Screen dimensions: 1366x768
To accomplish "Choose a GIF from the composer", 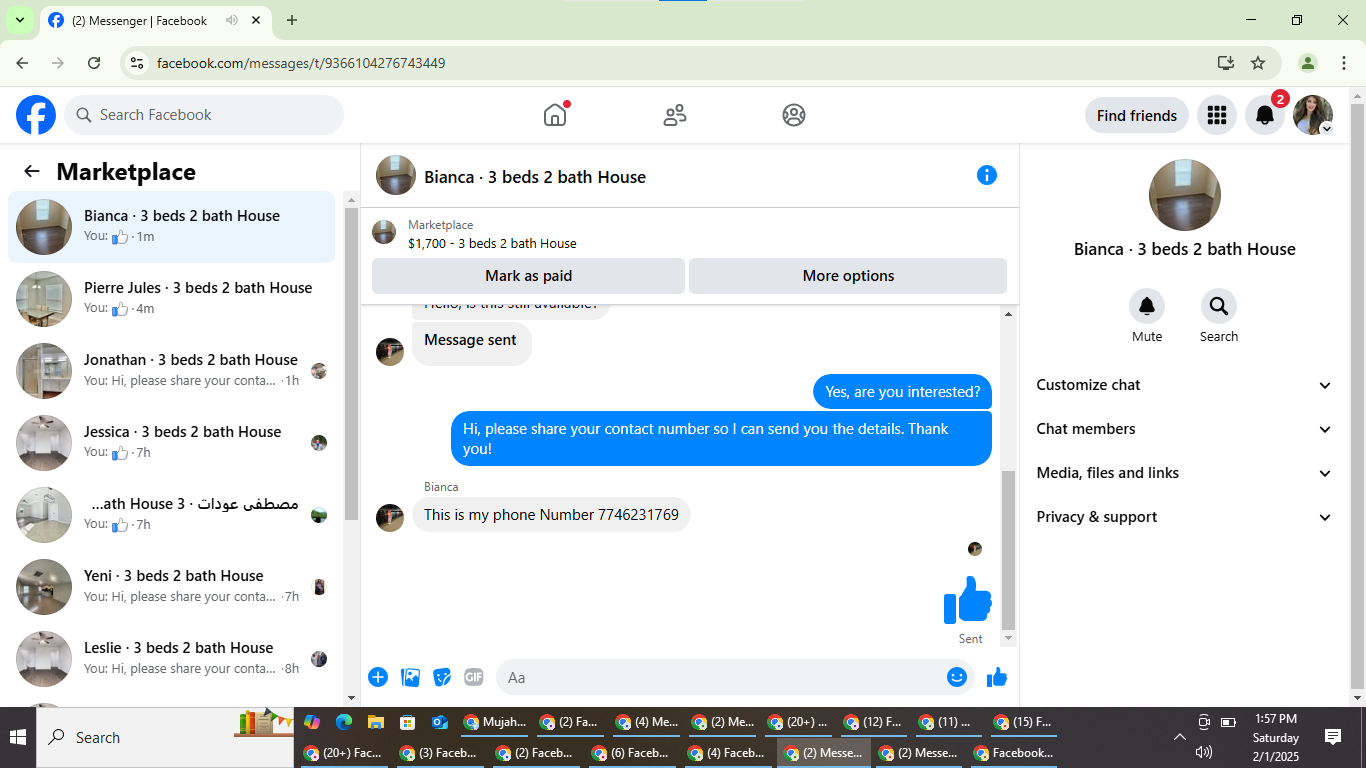I will (x=474, y=677).
